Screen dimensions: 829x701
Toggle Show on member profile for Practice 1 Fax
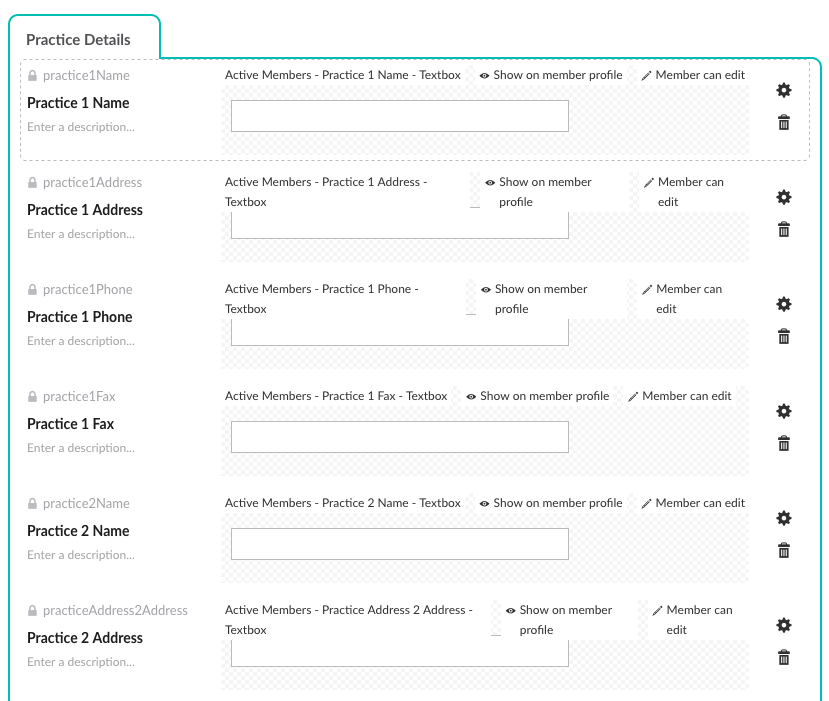click(x=537, y=396)
